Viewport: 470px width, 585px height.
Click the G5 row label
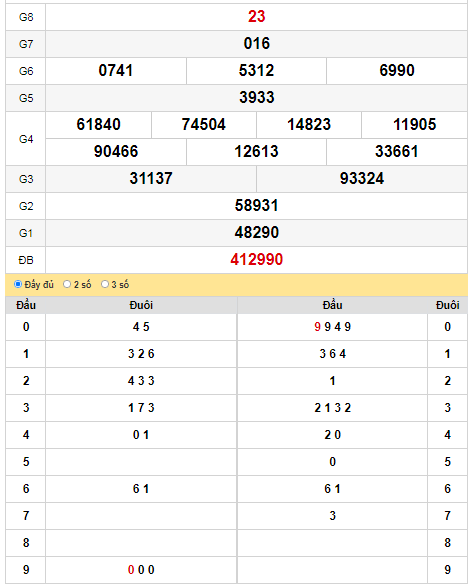pos(26,98)
